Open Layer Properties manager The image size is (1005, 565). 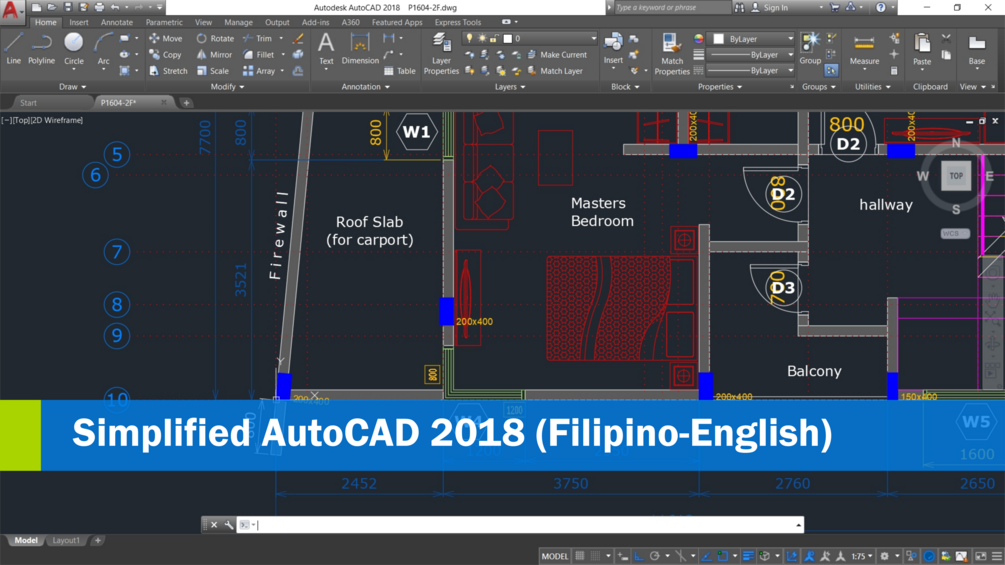point(441,54)
